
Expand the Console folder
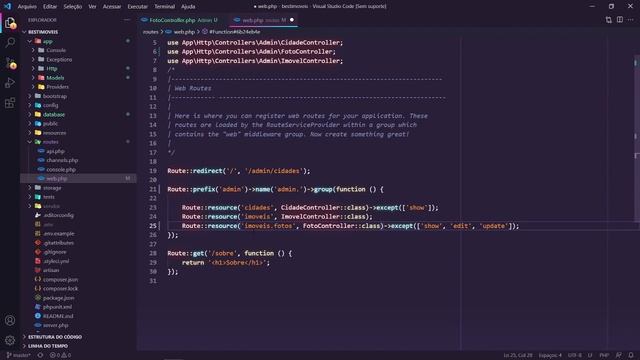point(56,50)
